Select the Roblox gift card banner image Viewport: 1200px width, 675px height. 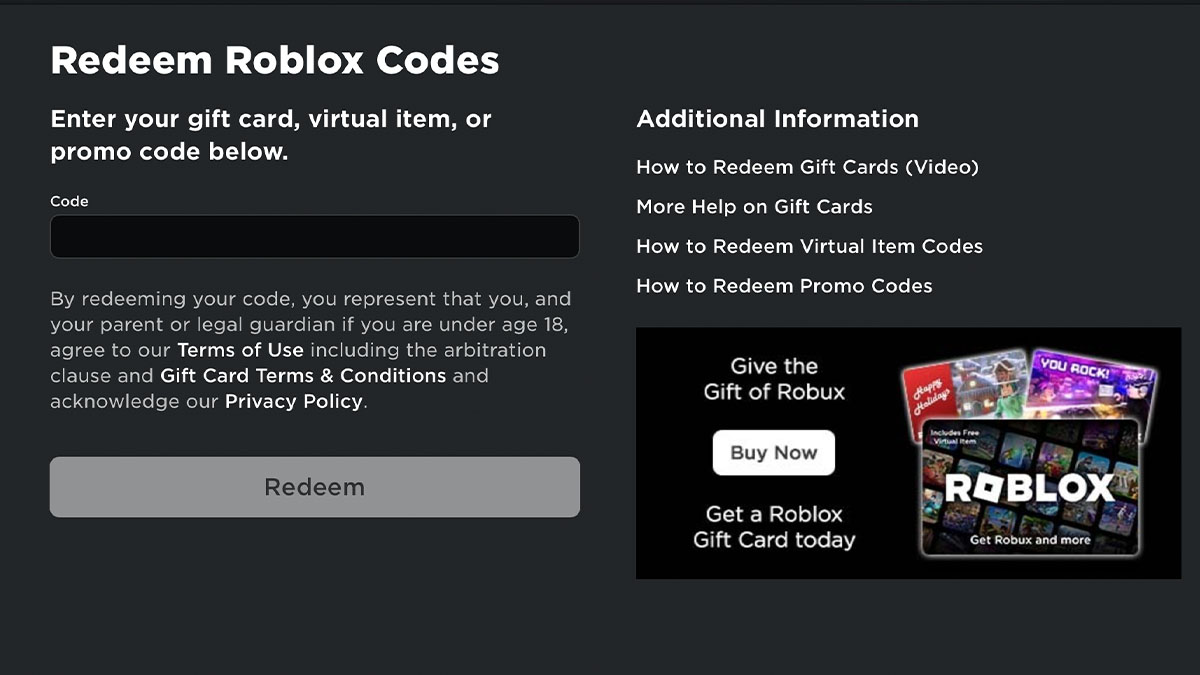point(908,452)
